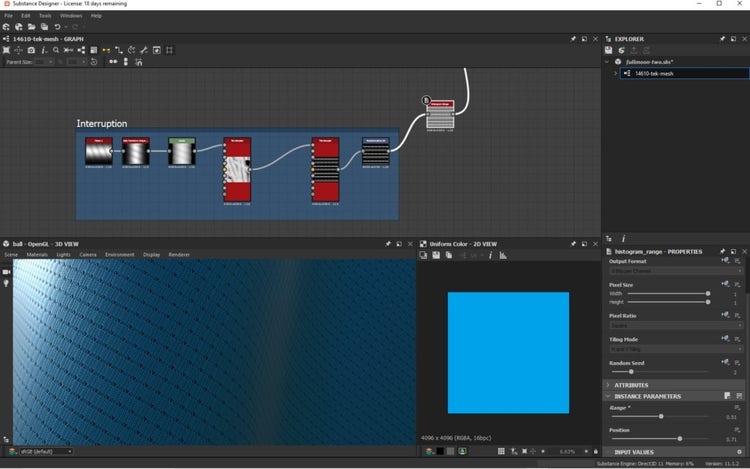Adjust the Range slider
This screenshot has width=750, height=469.
point(660,416)
